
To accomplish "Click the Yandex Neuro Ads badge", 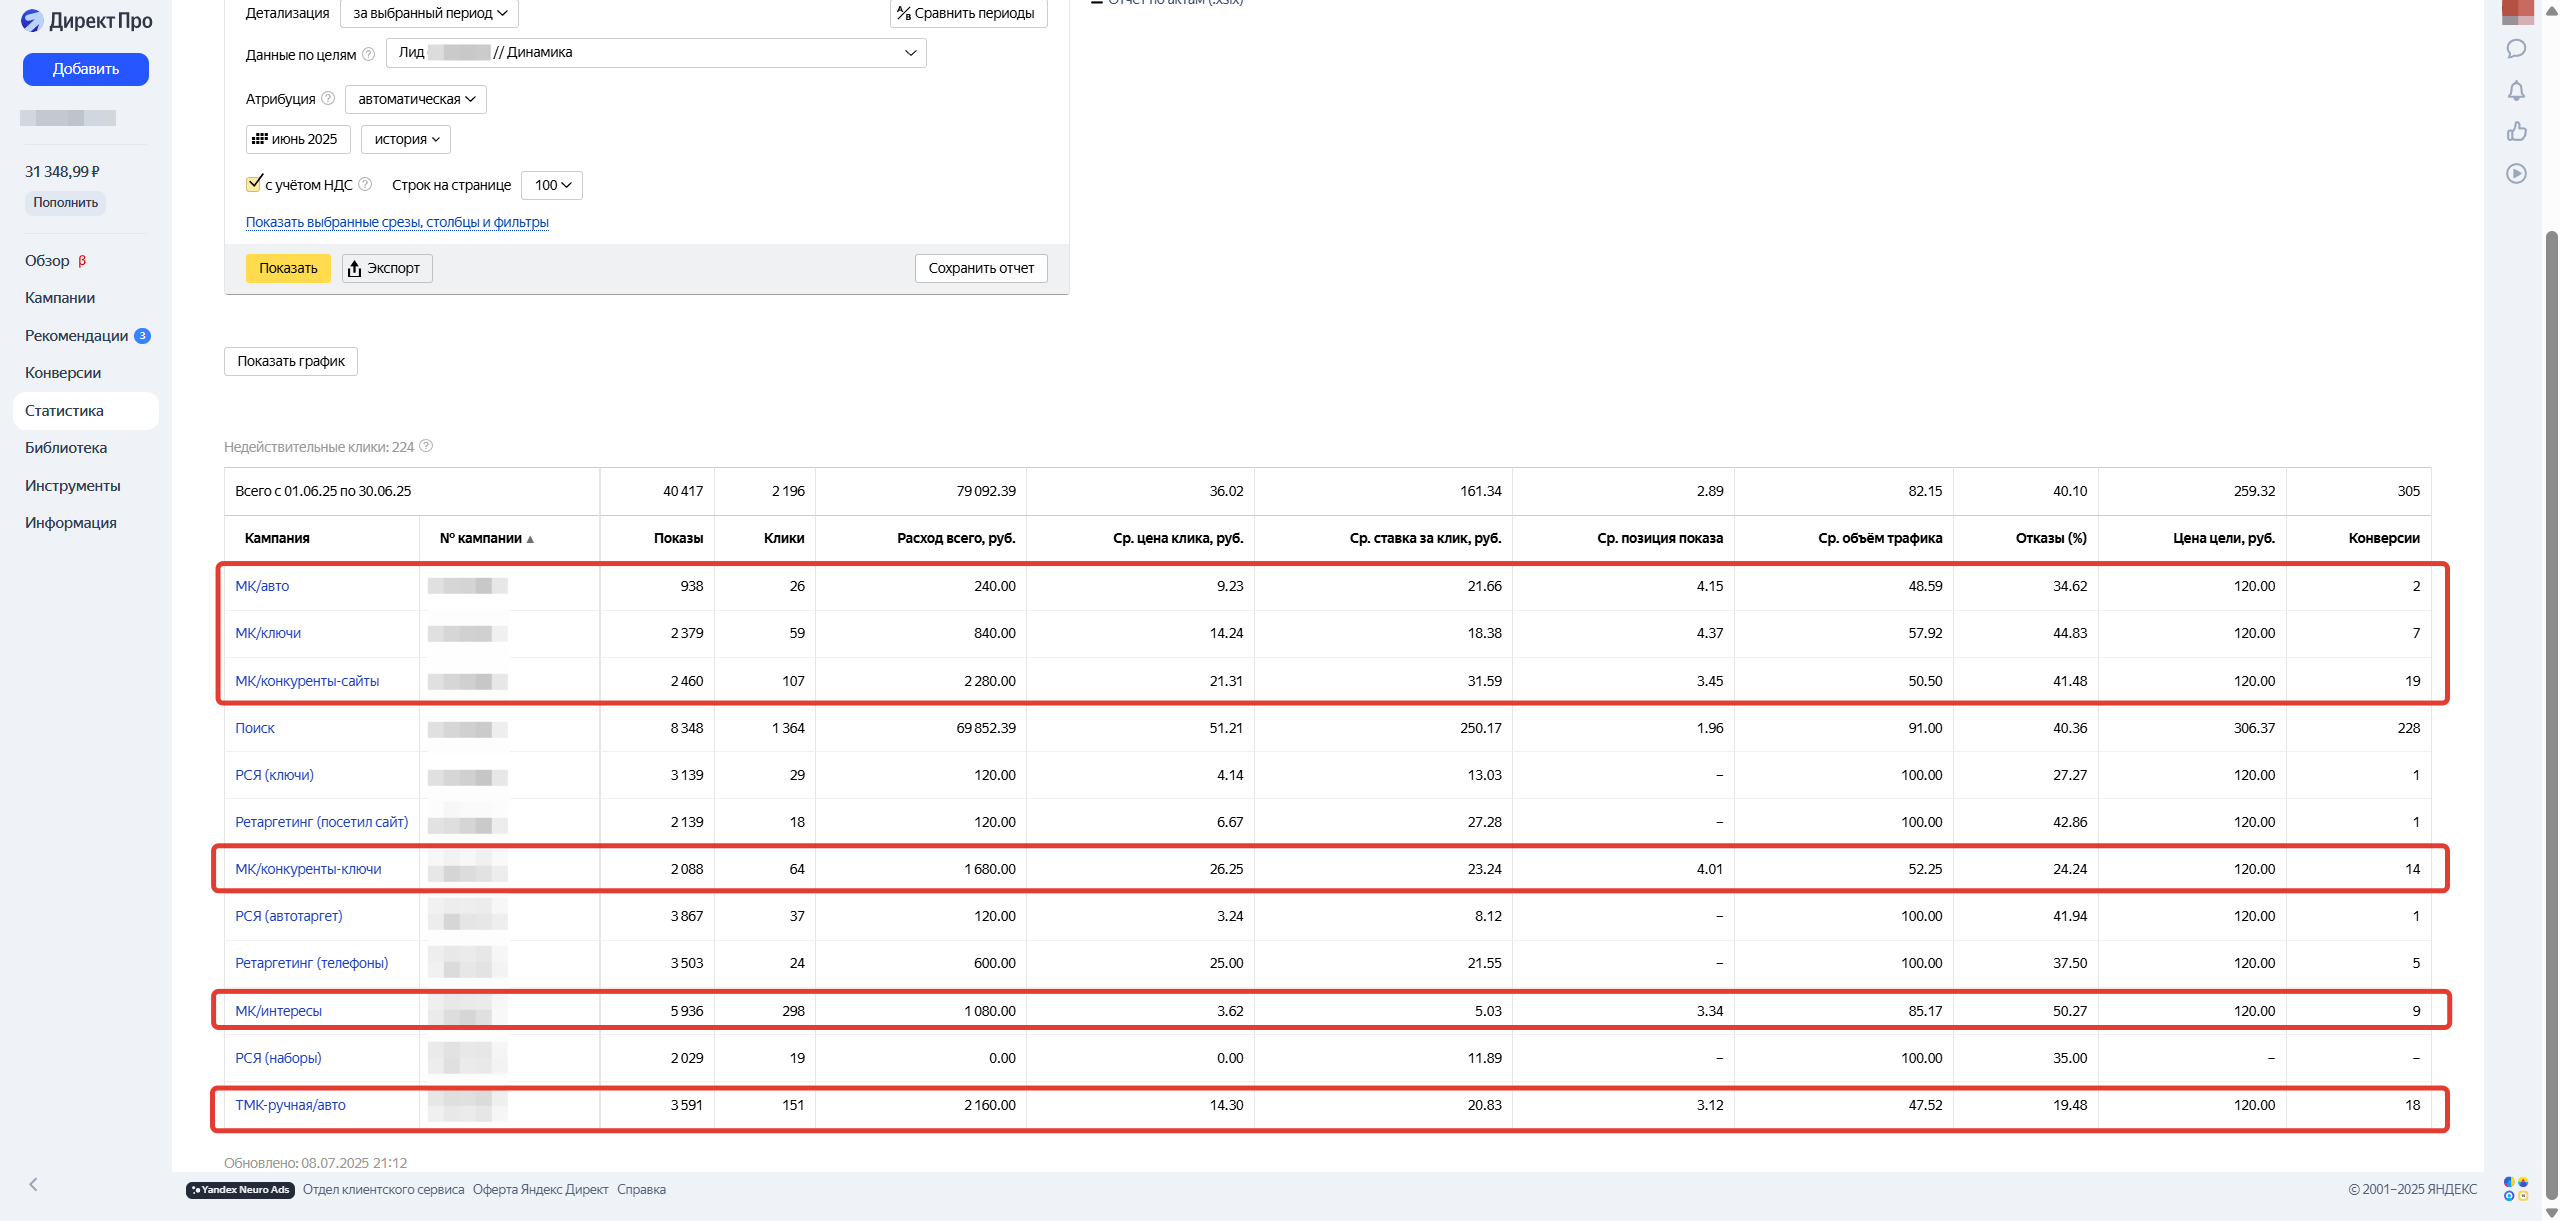I will [x=240, y=1189].
